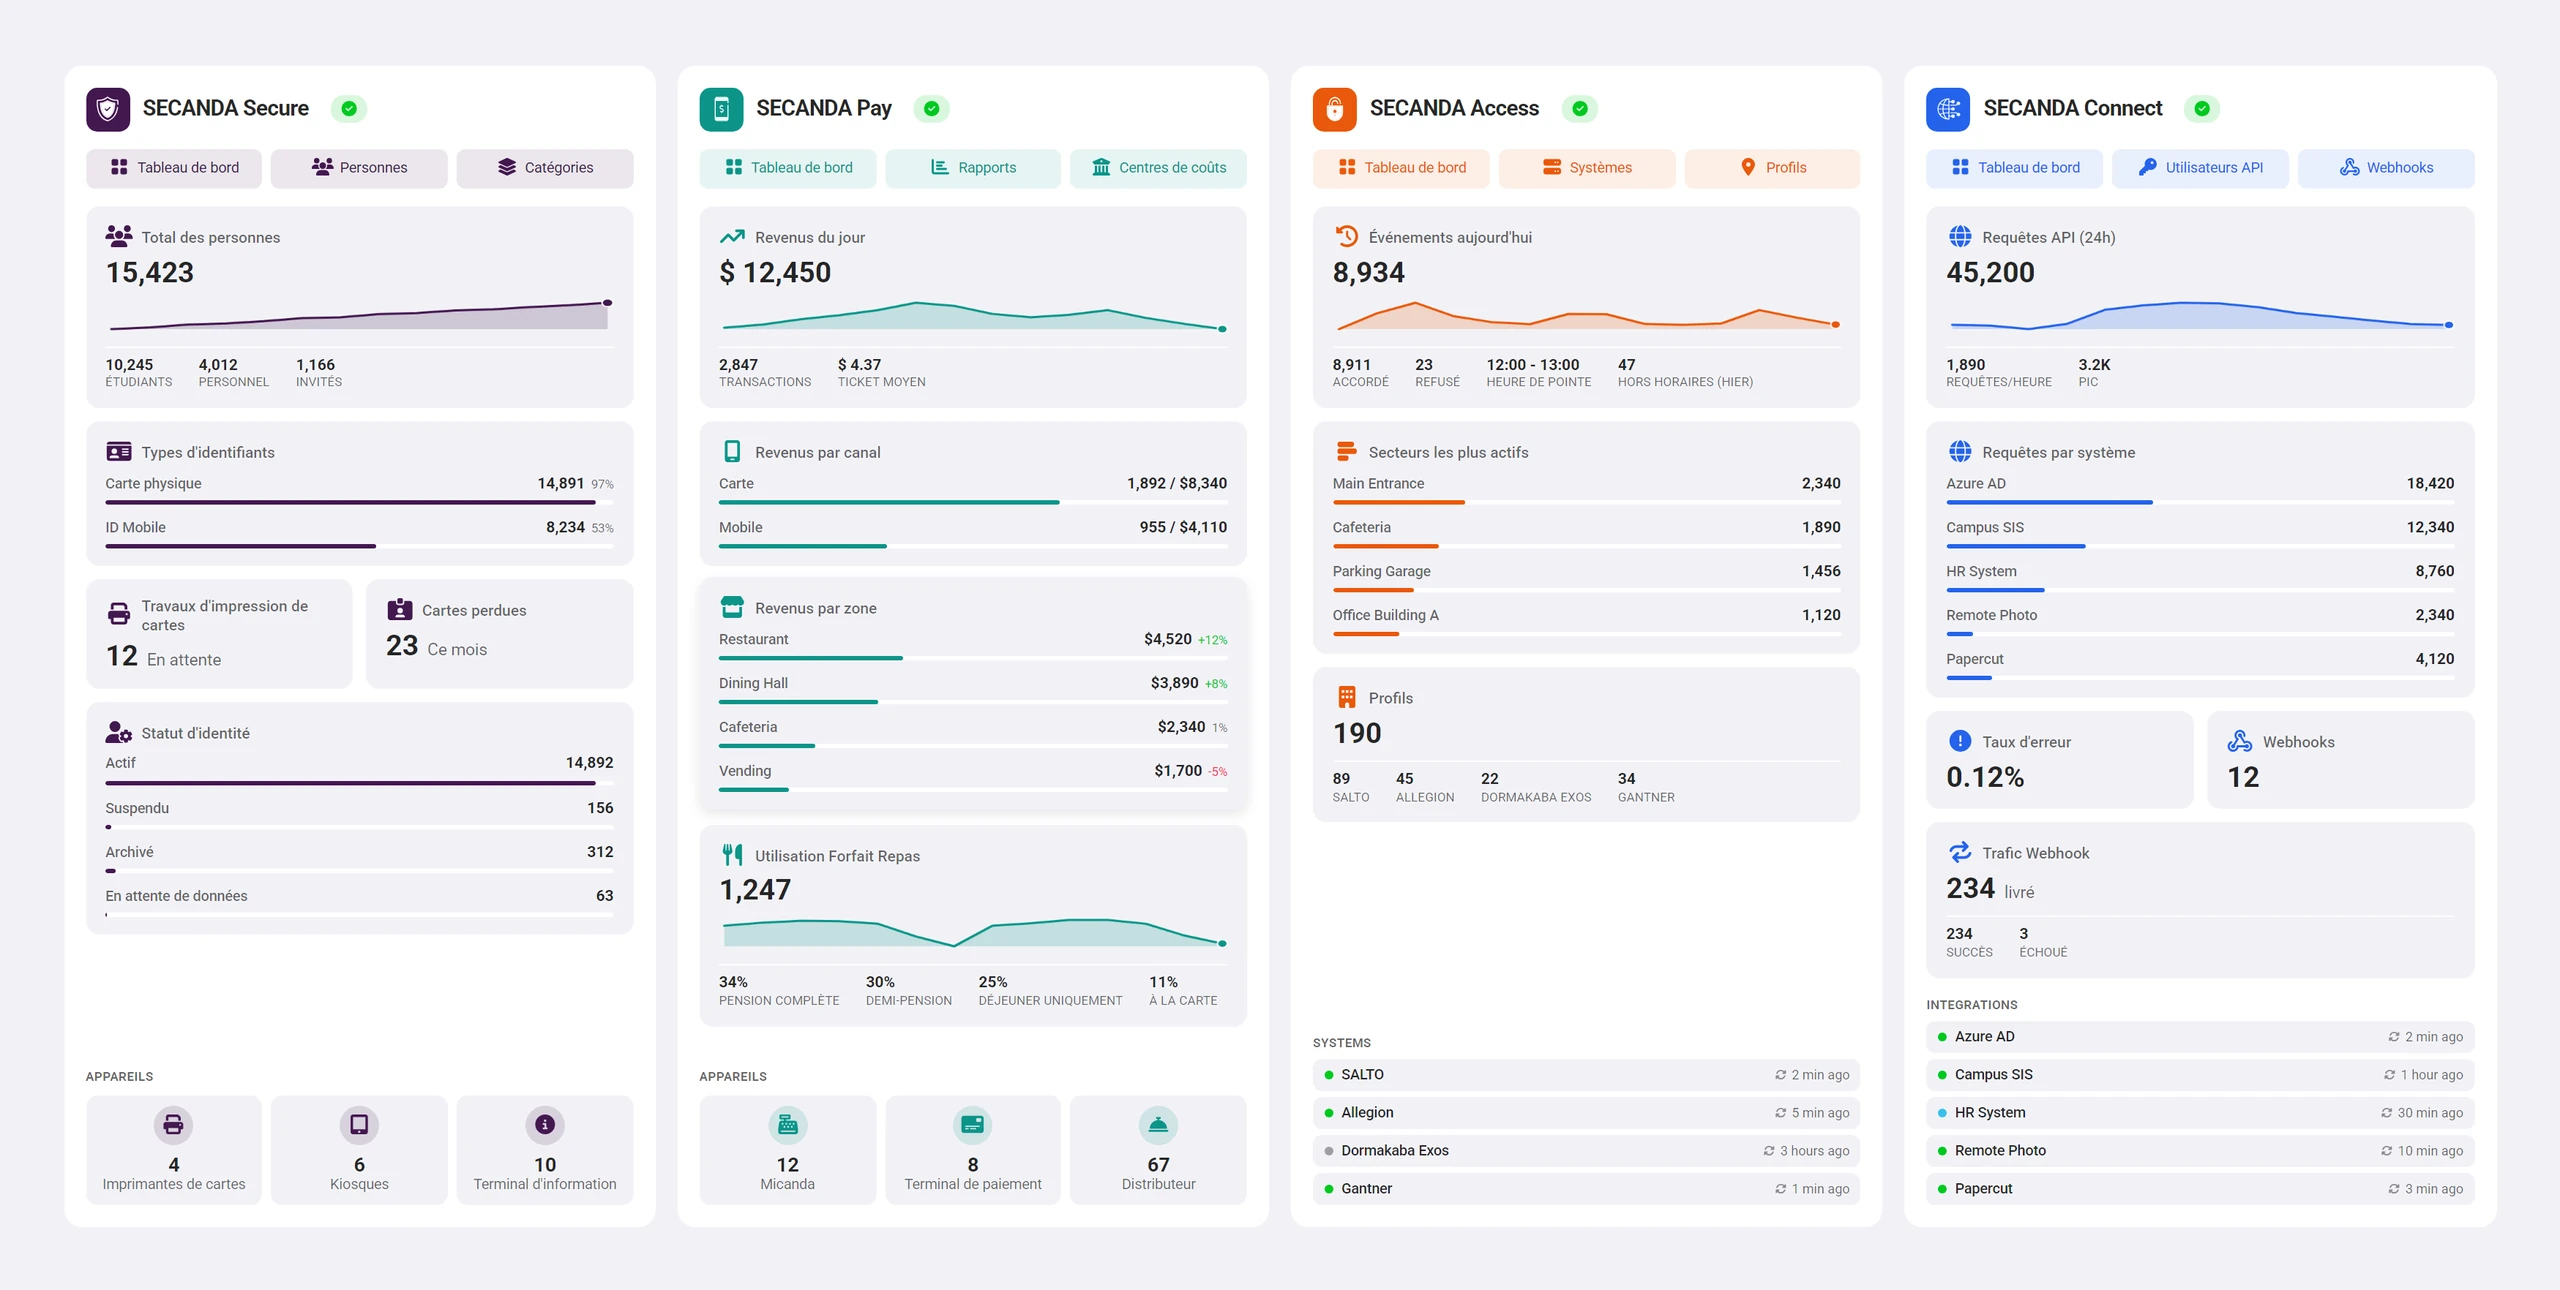Switch to the Catégories tab
2560x1290 pixels.
pos(545,168)
